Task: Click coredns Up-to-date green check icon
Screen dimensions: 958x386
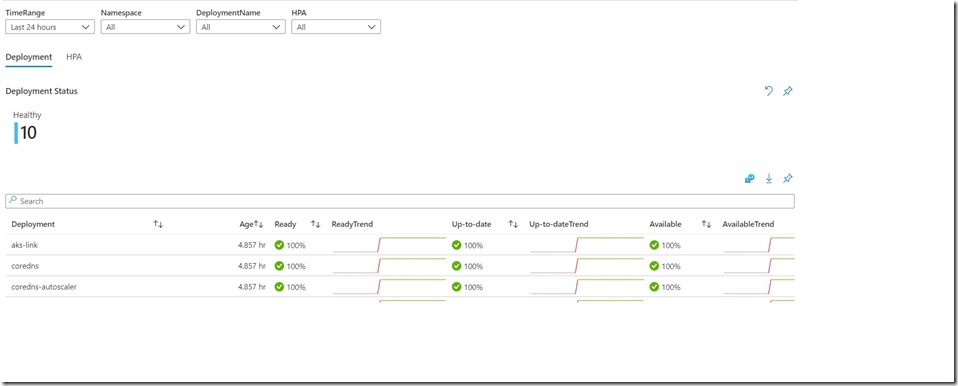Action: click(456, 266)
